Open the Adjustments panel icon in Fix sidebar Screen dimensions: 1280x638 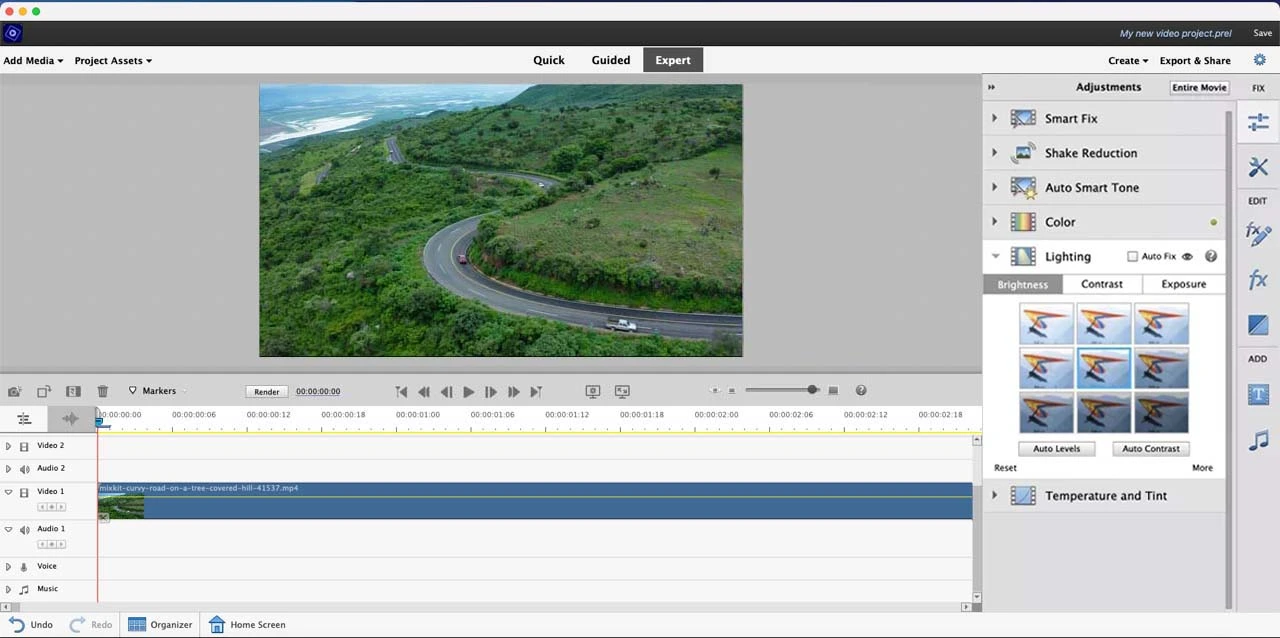tap(1257, 122)
